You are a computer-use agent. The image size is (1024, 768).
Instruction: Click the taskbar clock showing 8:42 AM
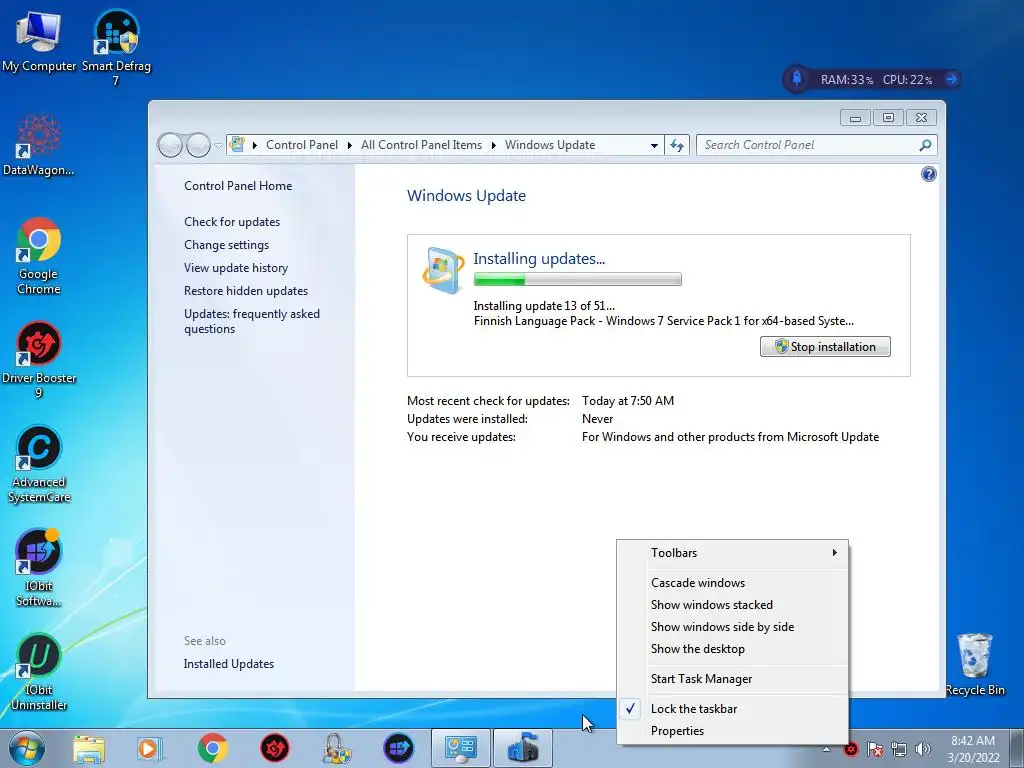pyautogui.click(x=973, y=749)
